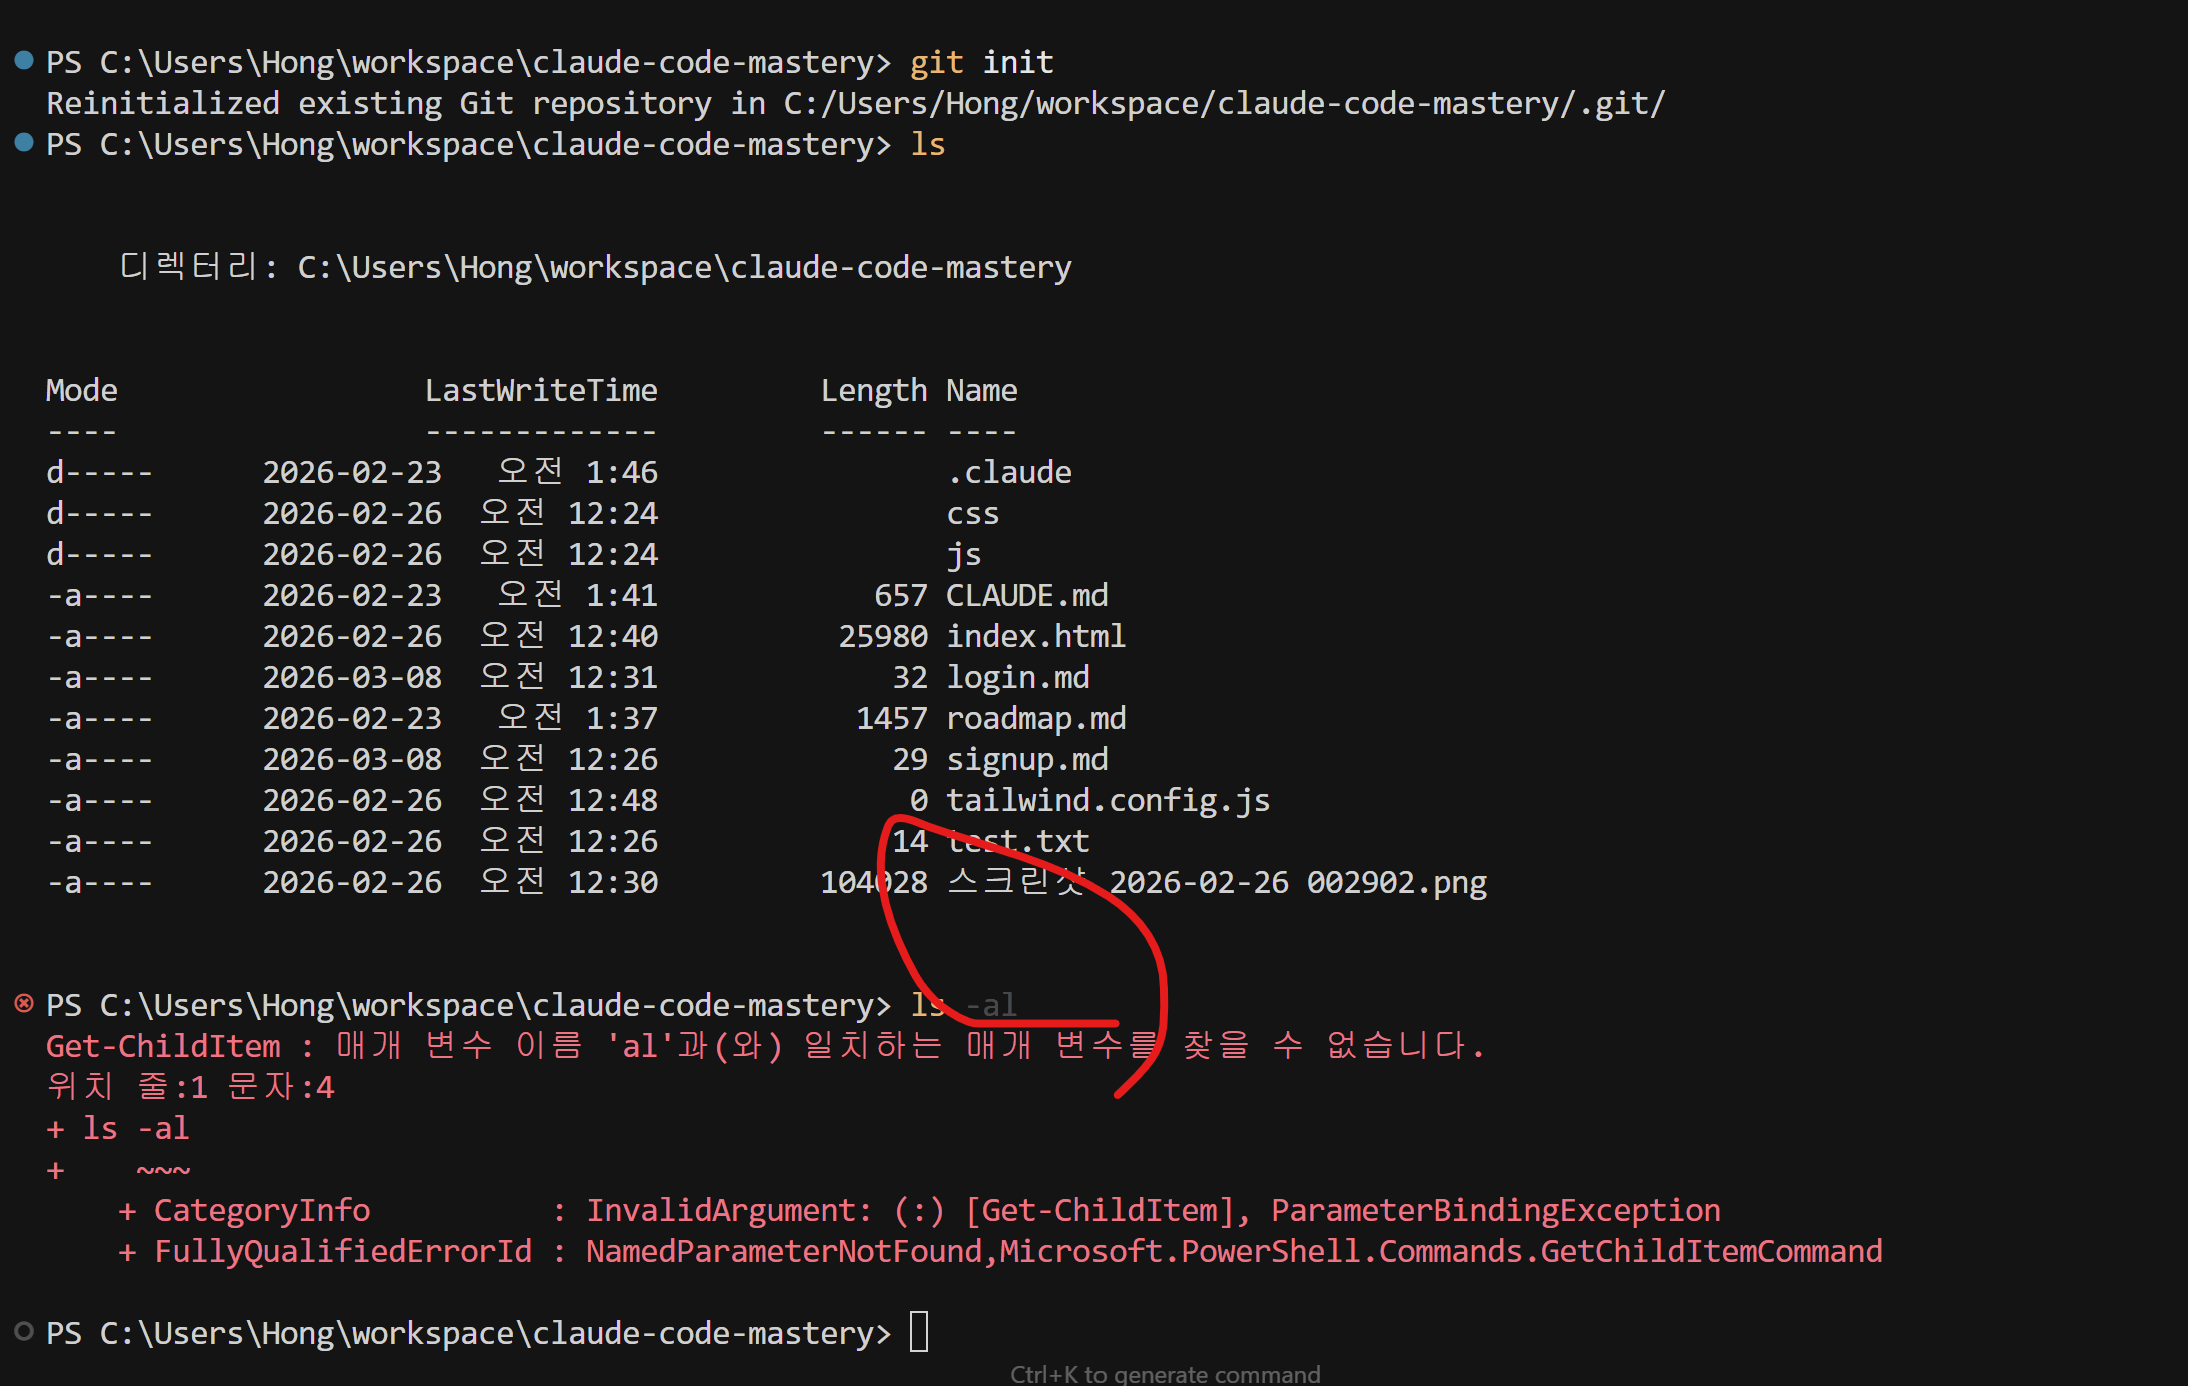Place cursor in the active terminal prompt box

919,1332
